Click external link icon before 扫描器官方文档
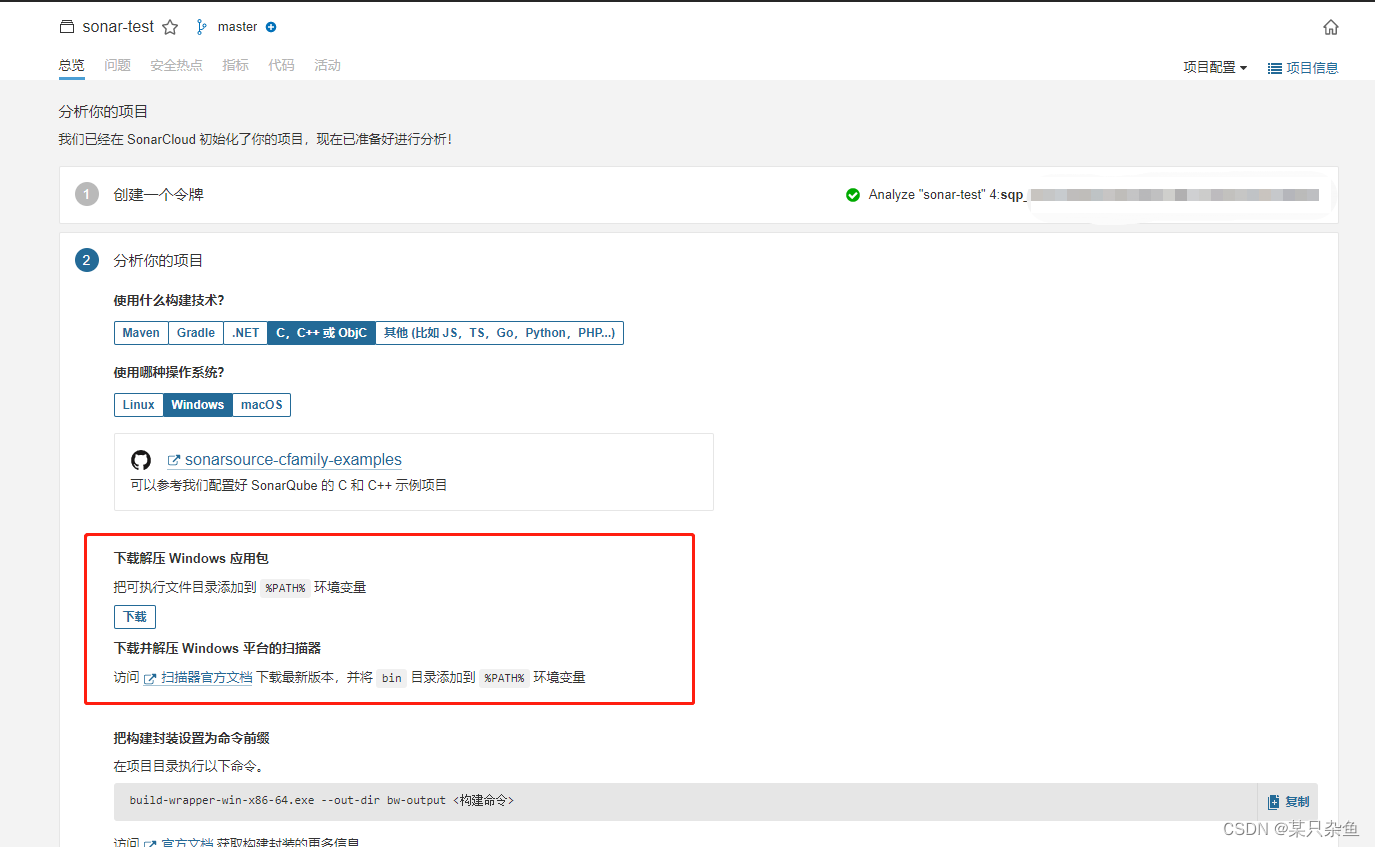This screenshot has width=1375, height=847. coord(151,678)
